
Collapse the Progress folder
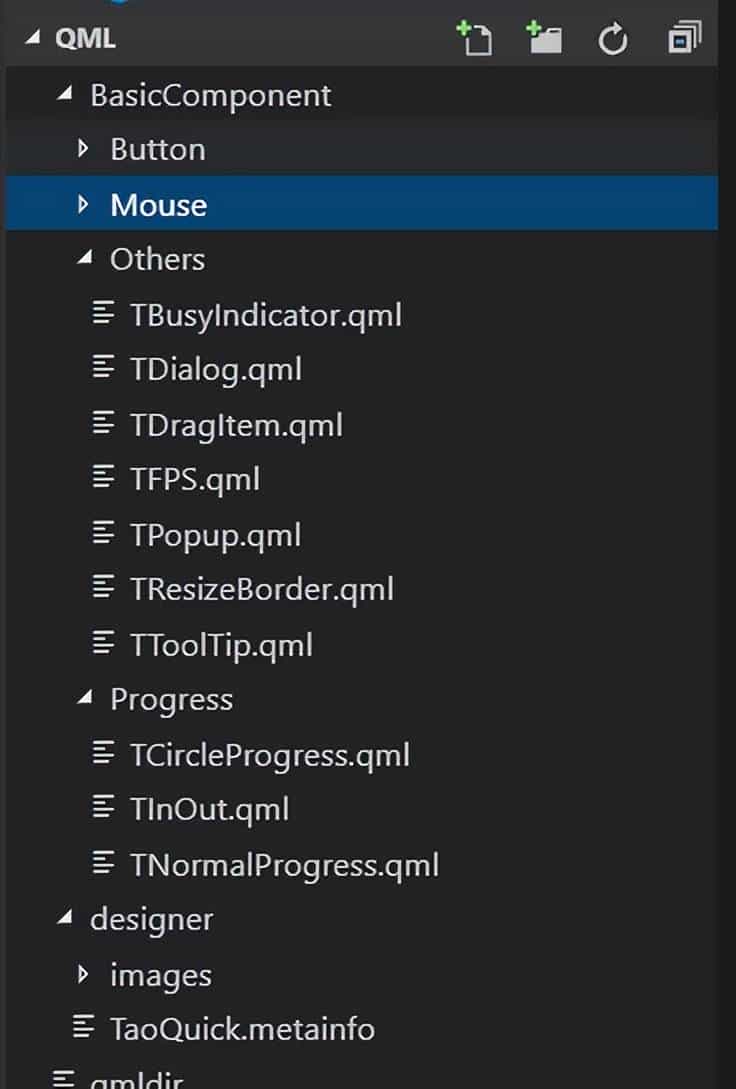click(x=86, y=698)
